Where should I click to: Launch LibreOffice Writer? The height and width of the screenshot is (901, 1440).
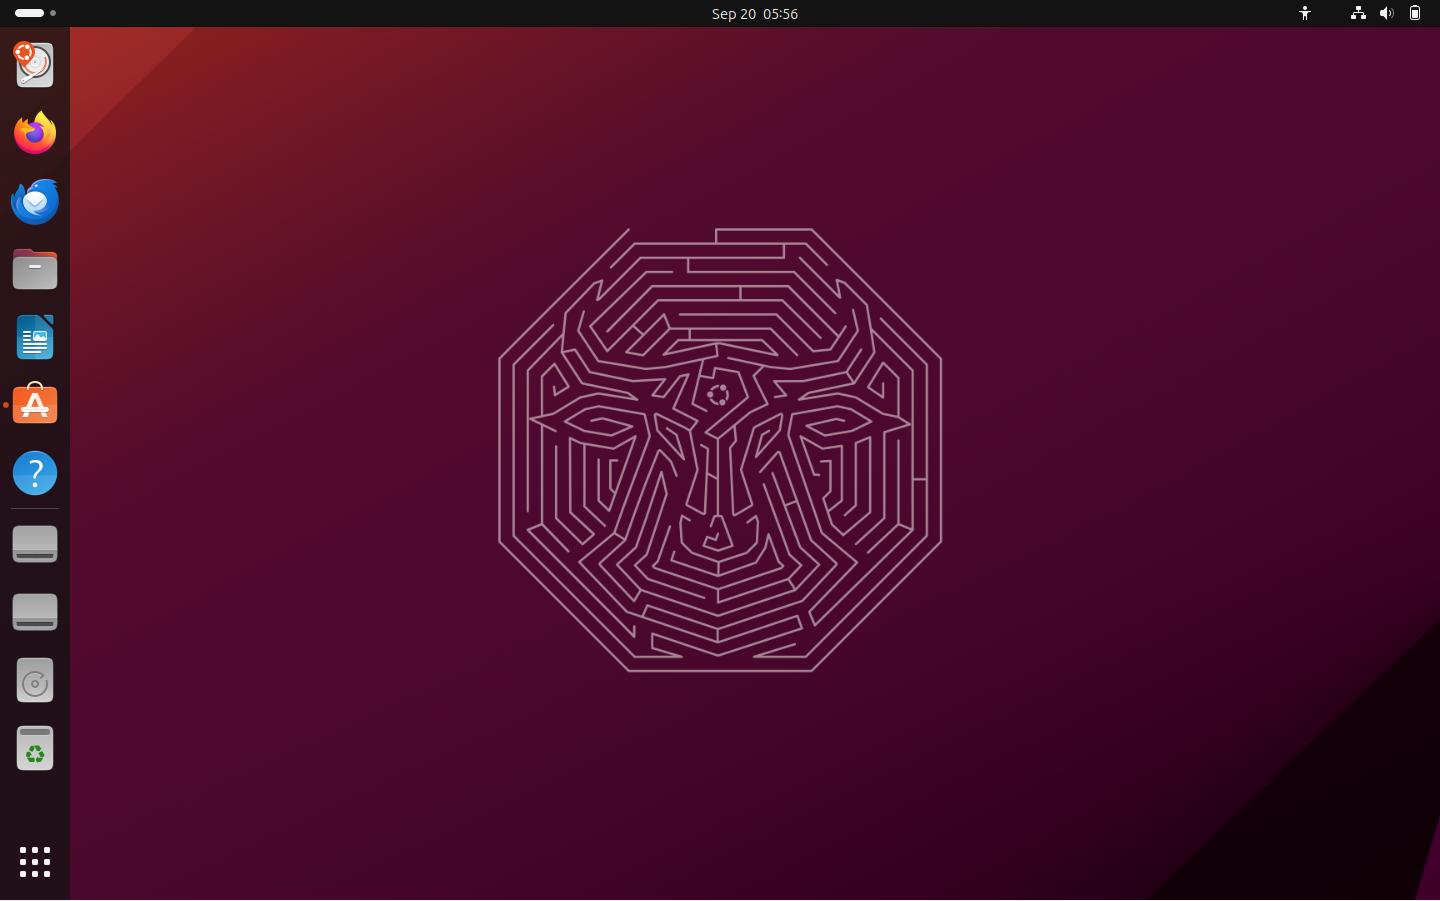35,337
